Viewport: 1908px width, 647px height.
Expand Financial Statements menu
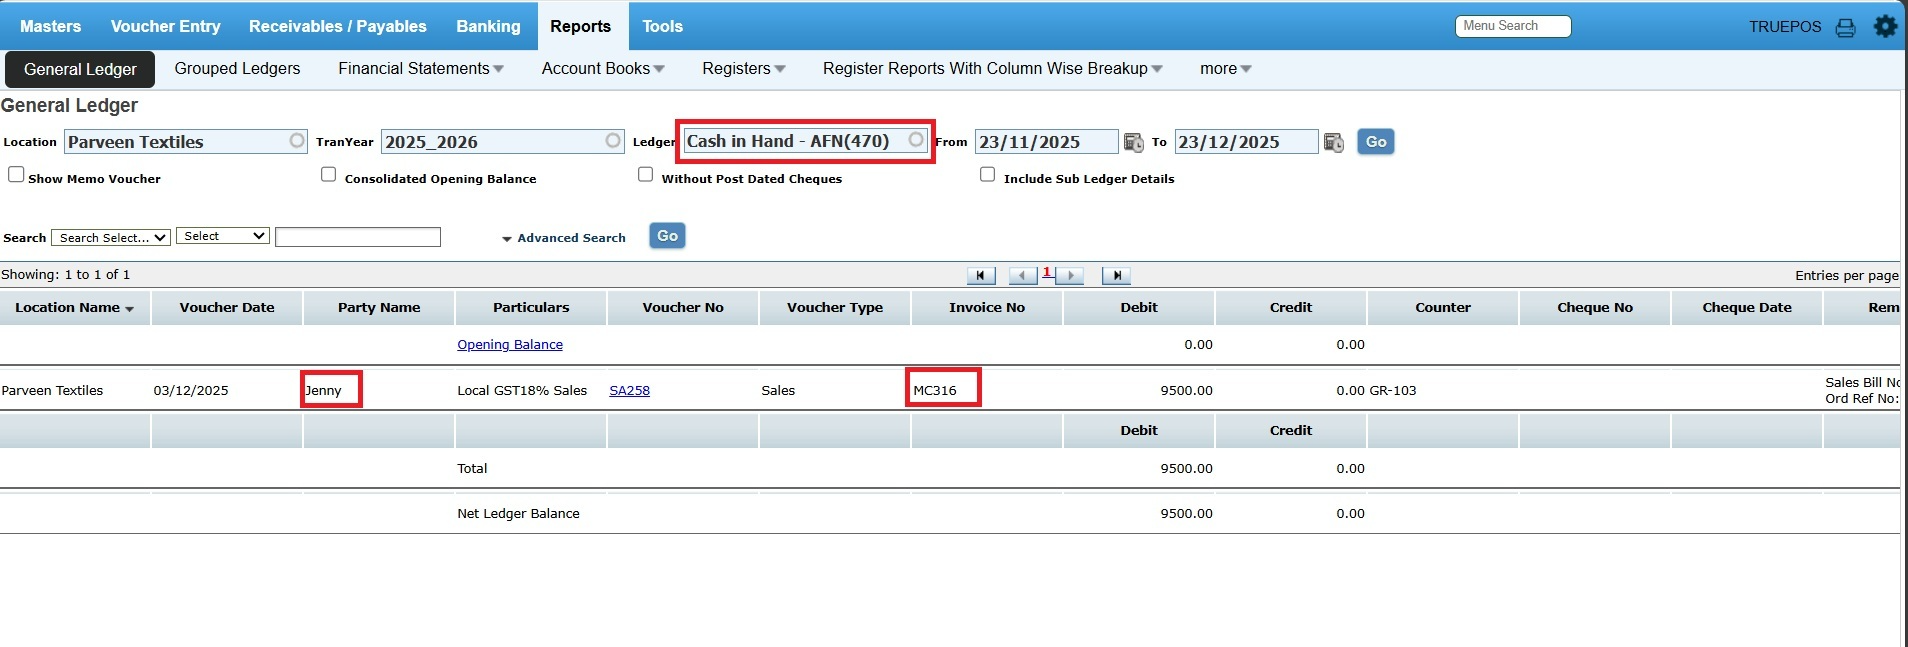pyautogui.click(x=421, y=69)
